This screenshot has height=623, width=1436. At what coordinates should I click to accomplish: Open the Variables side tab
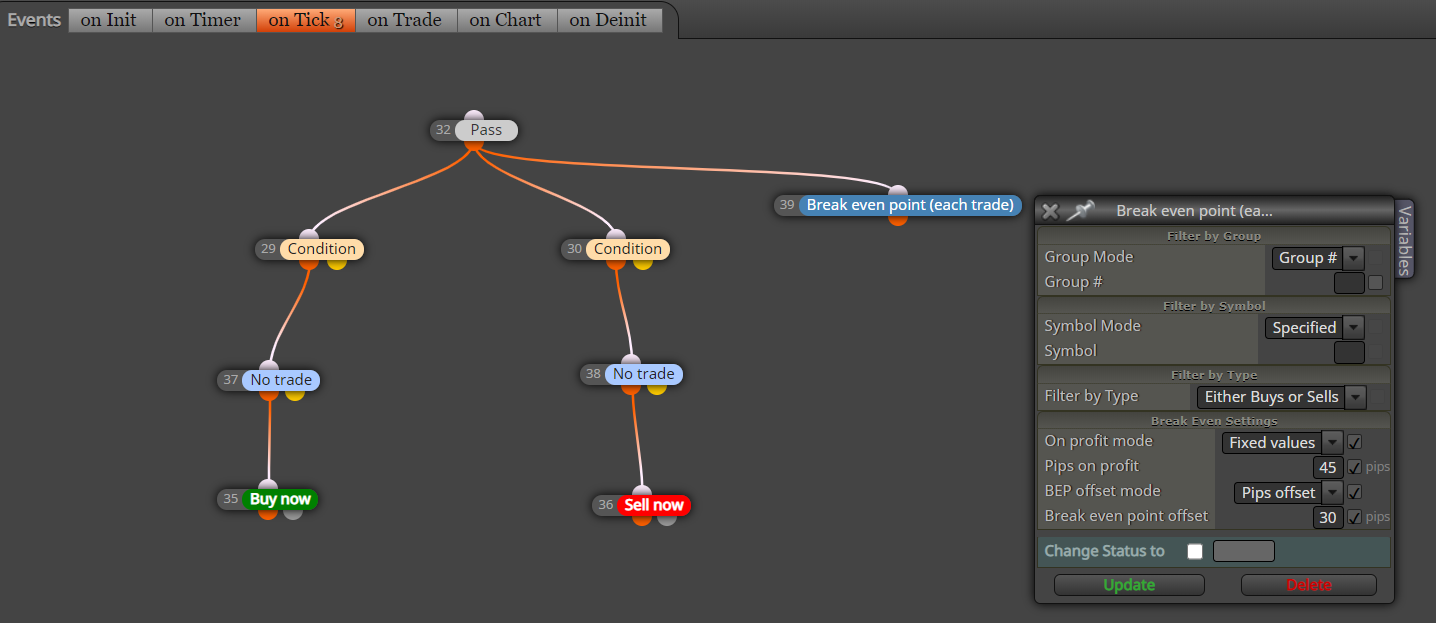tap(1405, 238)
